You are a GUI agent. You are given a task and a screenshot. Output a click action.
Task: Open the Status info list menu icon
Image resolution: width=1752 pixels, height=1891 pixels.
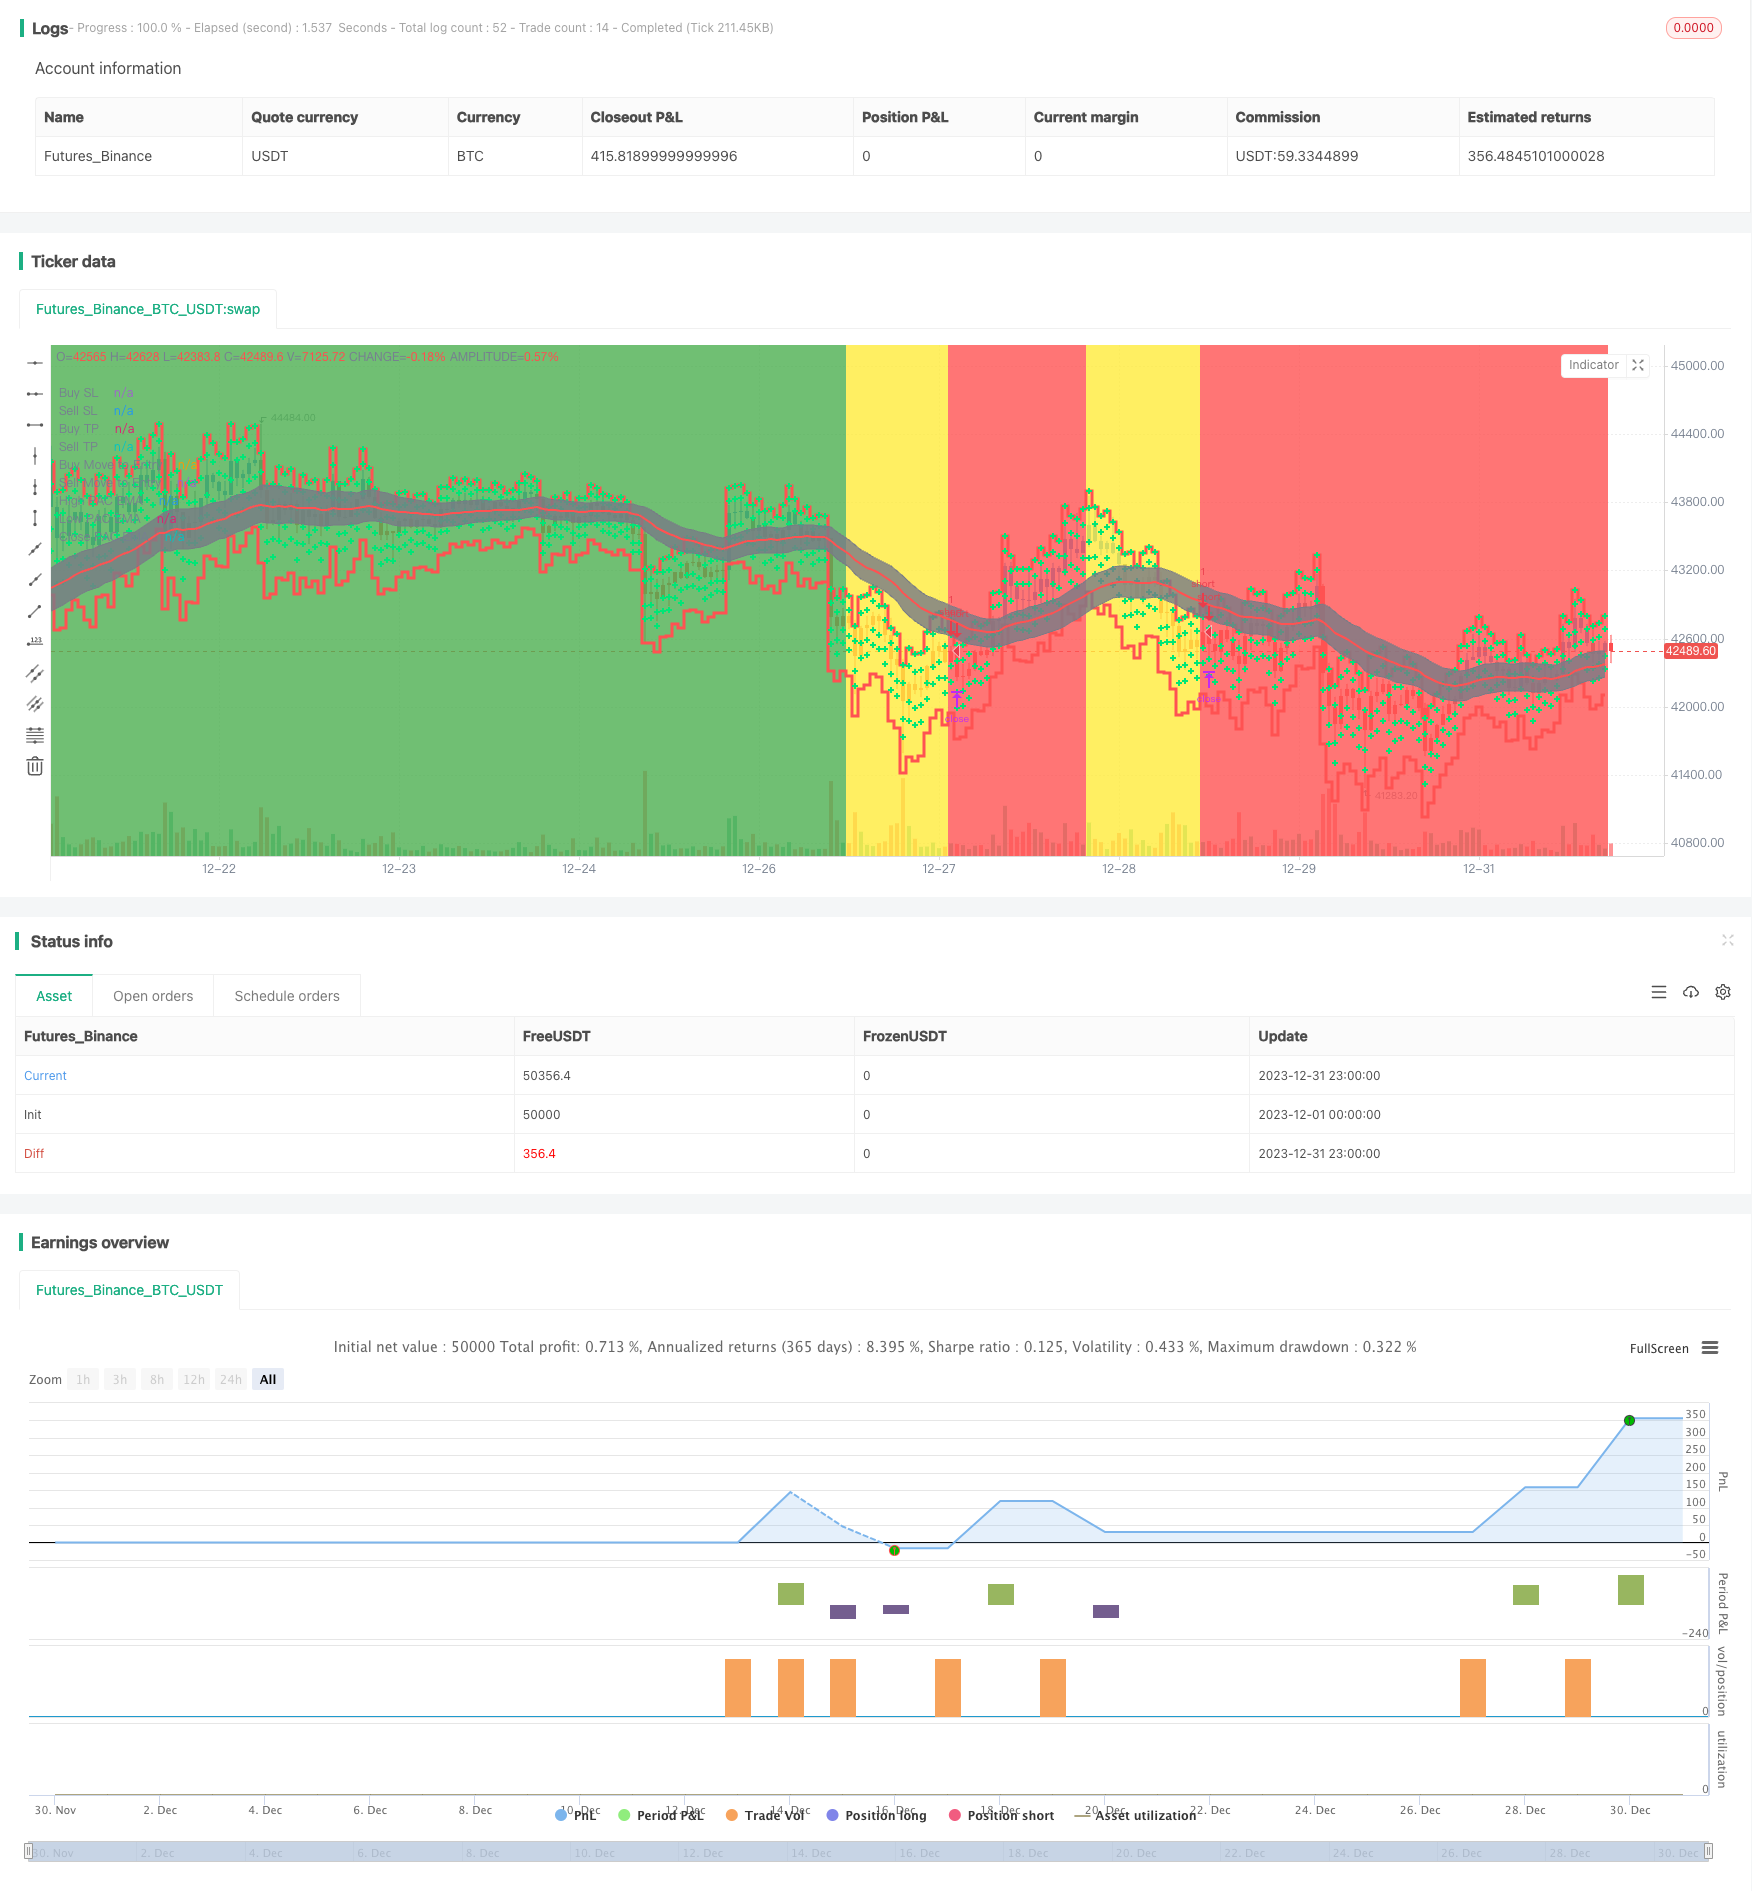(x=1659, y=992)
